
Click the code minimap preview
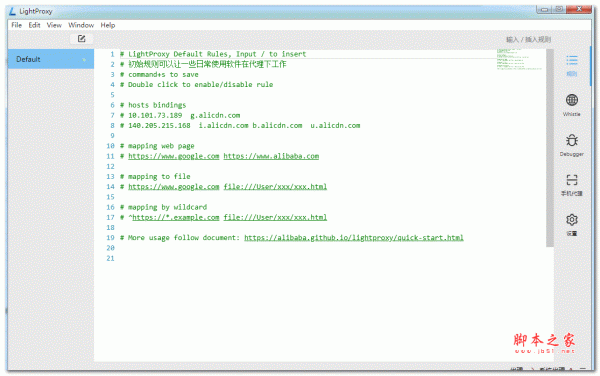(519, 60)
